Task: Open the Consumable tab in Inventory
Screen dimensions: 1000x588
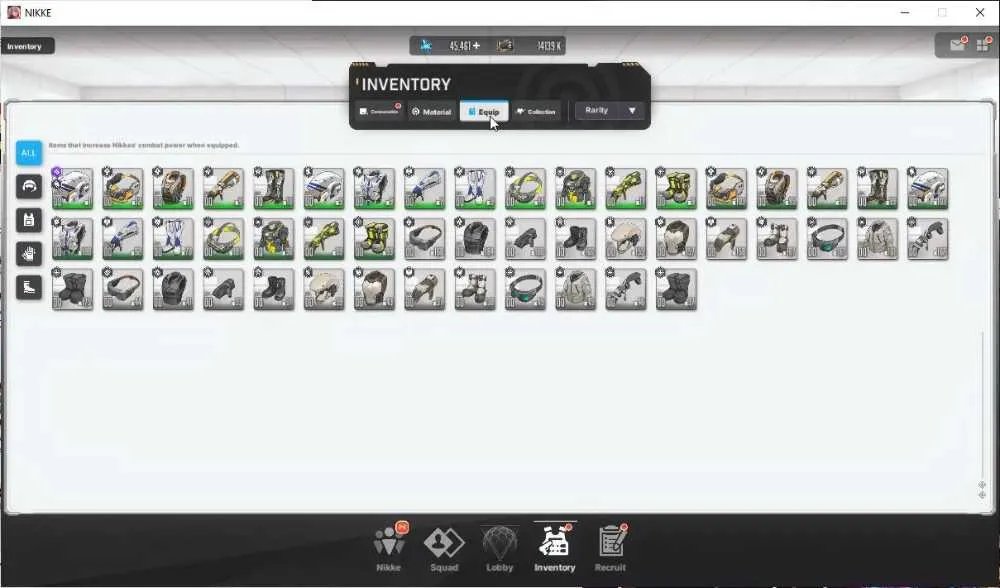Action: [379, 112]
